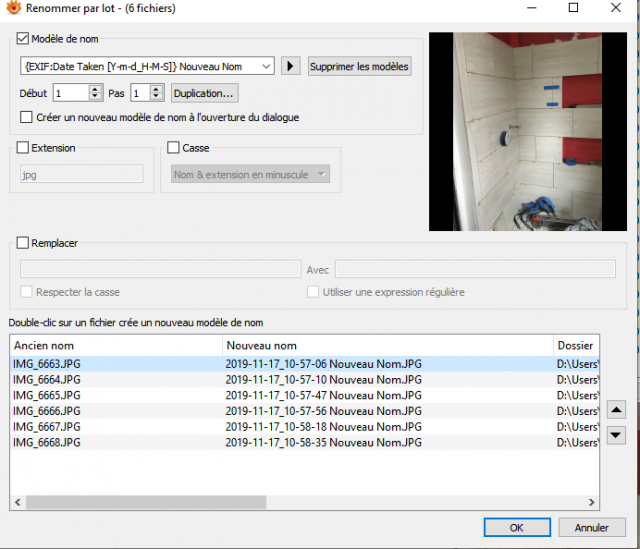Click the horizontal scrollbar thumb in file list
Viewport: 640px width, 549px height.
pyautogui.click(x=146, y=502)
